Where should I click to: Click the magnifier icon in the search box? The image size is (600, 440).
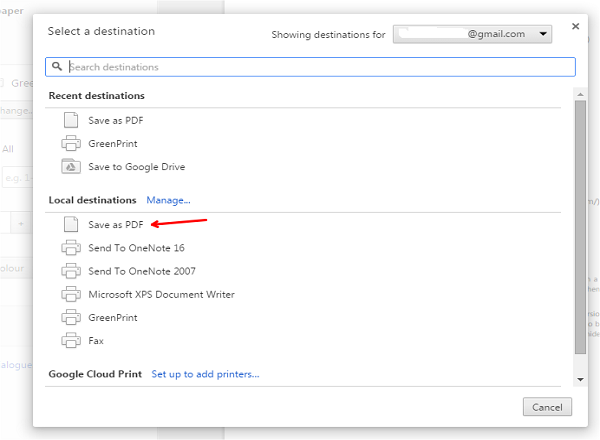[x=57, y=67]
